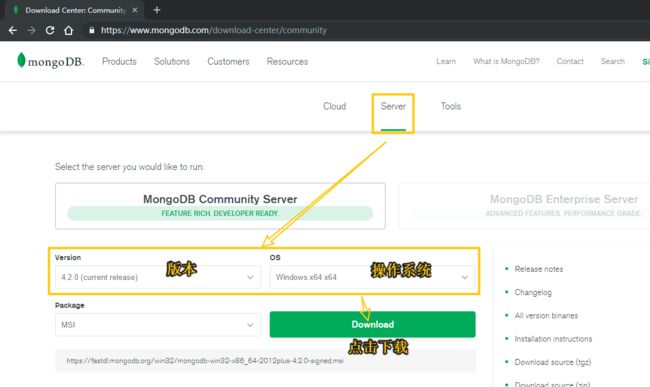Viewport: 650px width, 387px height.
Task: Reload the page with refresh icon
Action: click(x=50, y=30)
